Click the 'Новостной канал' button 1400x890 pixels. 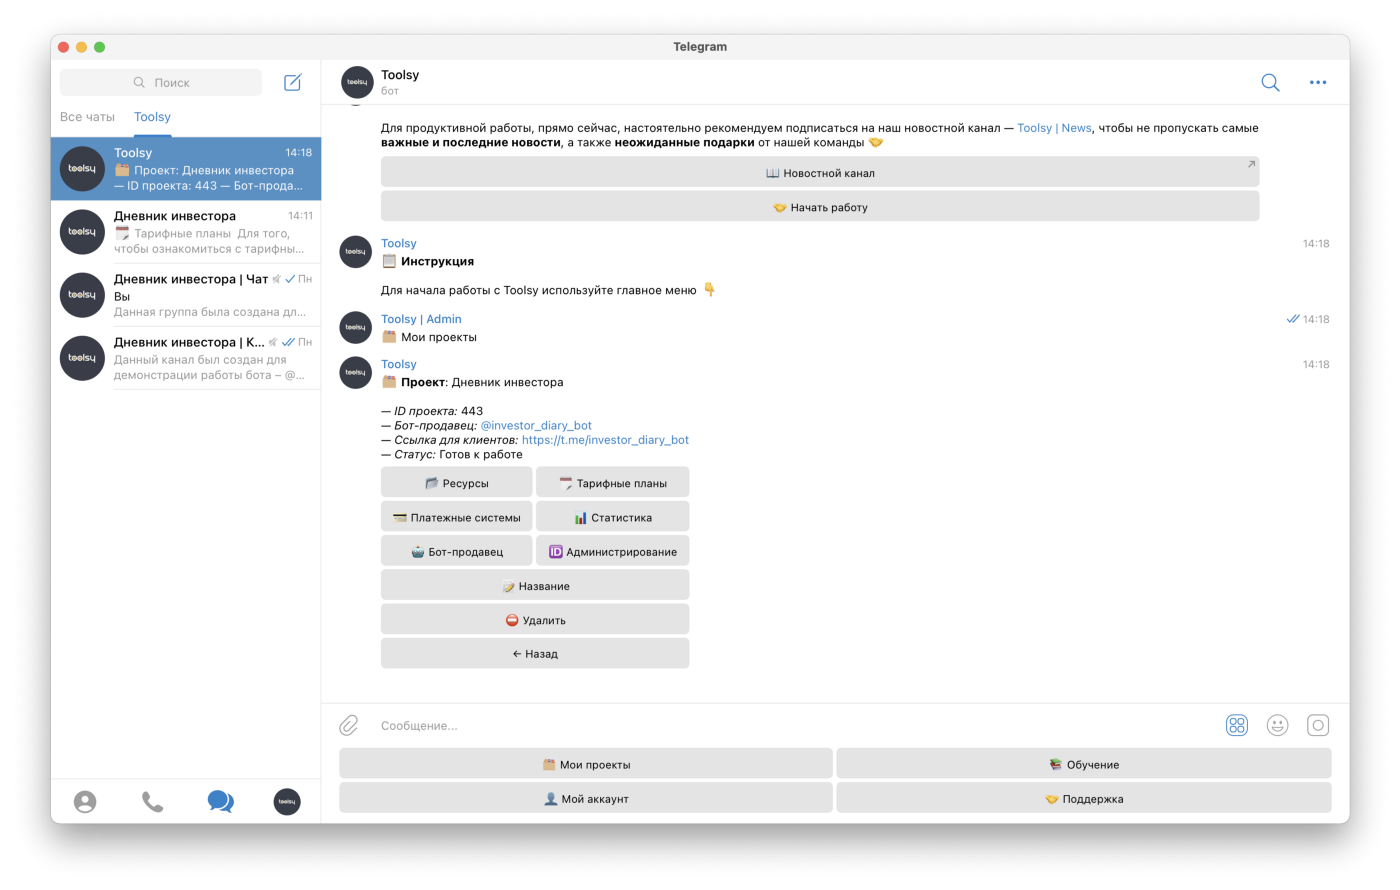[x=820, y=172]
